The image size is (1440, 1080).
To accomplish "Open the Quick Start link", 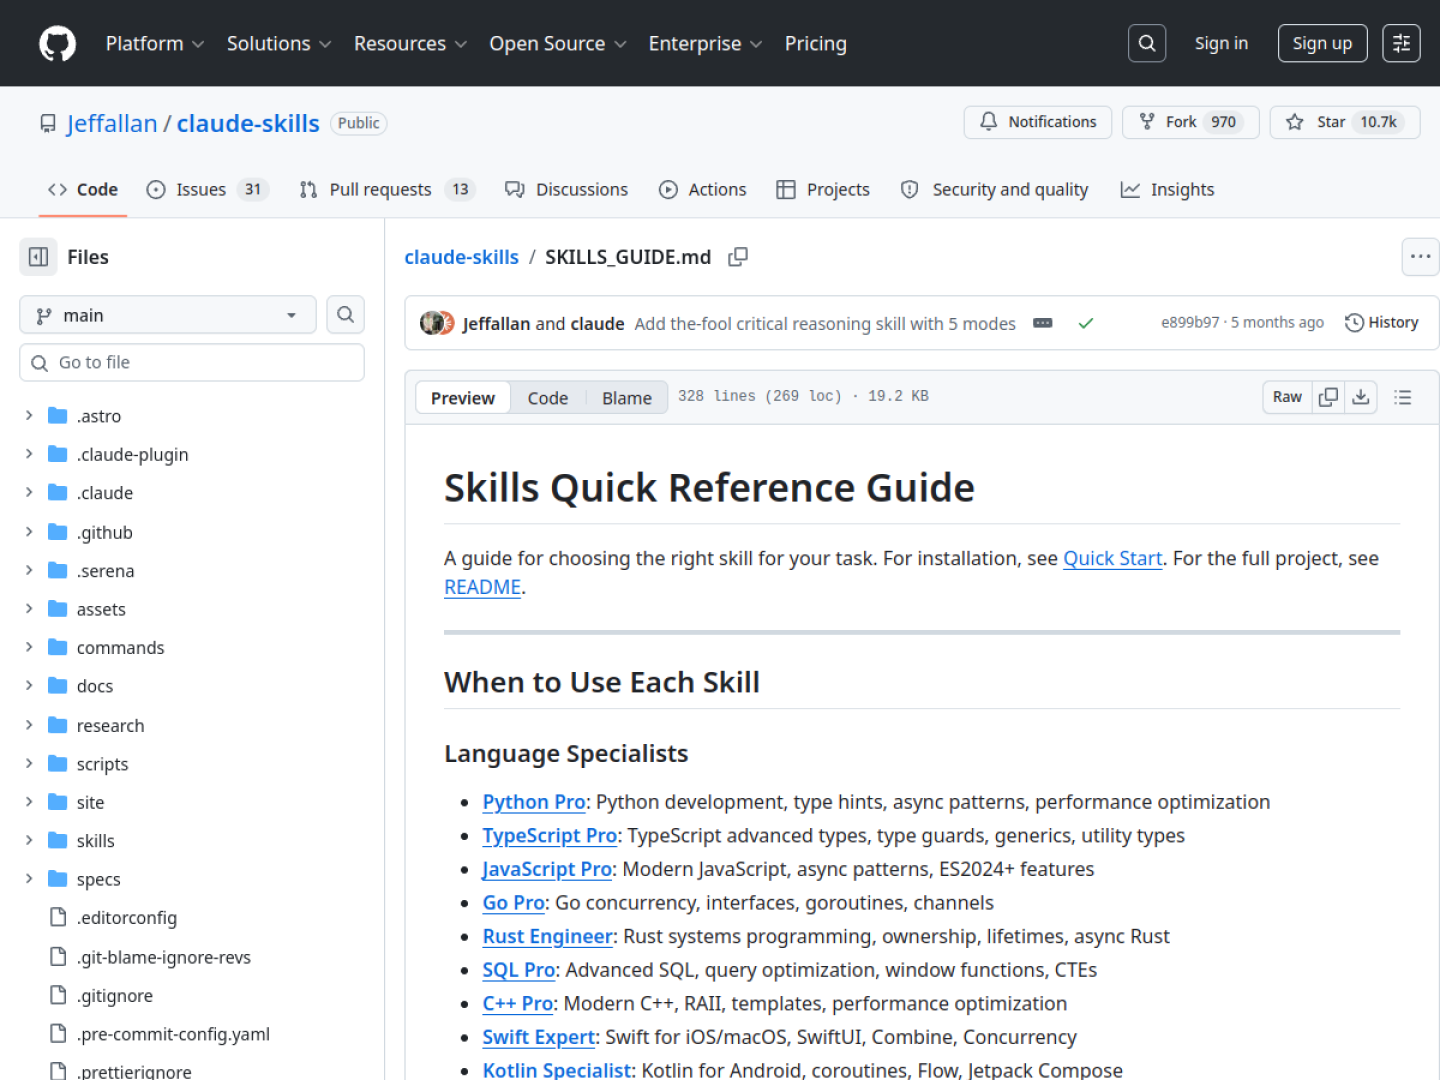I will click(1112, 558).
